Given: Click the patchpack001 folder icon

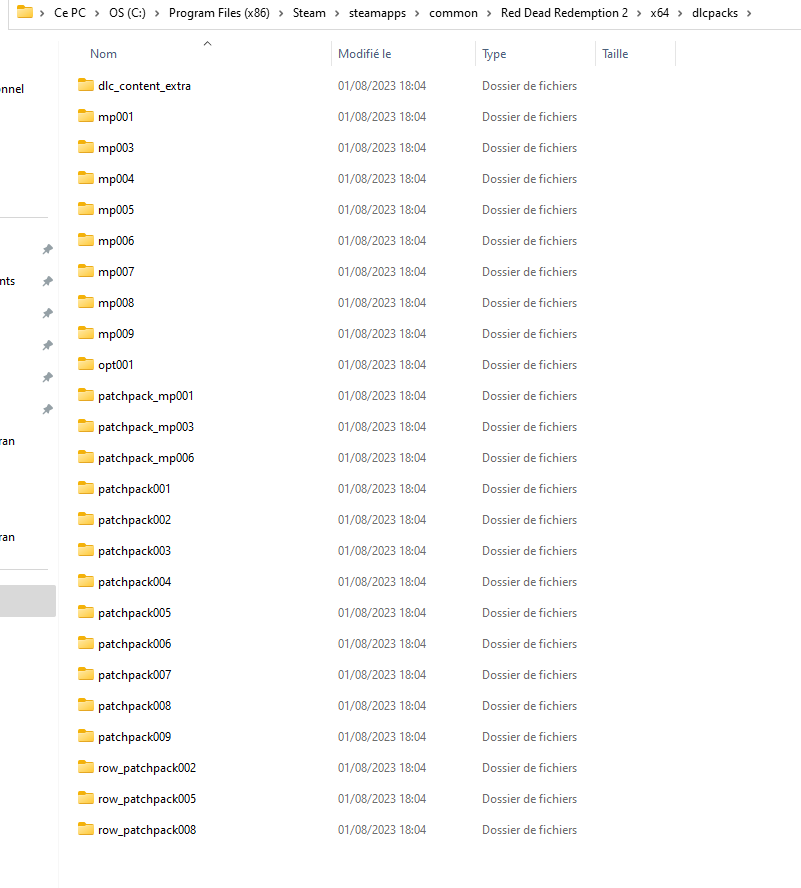Looking at the screenshot, I should (x=86, y=488).
